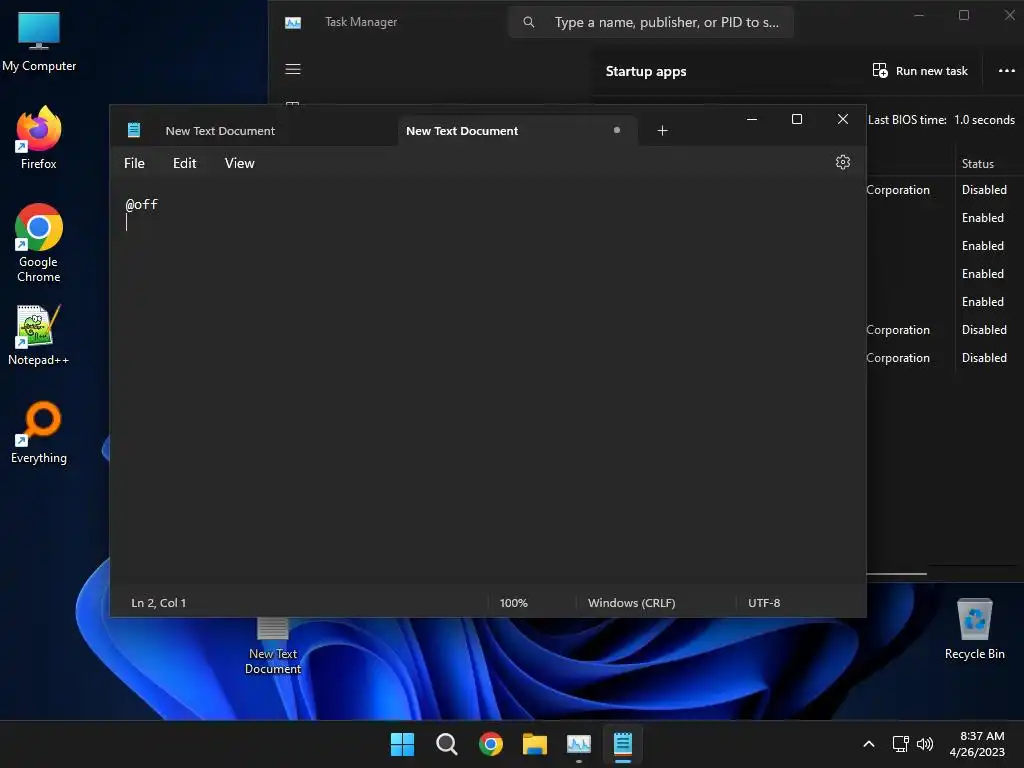Click the Status column header
The image size is (1024, 768).
[x=978, y=164]
